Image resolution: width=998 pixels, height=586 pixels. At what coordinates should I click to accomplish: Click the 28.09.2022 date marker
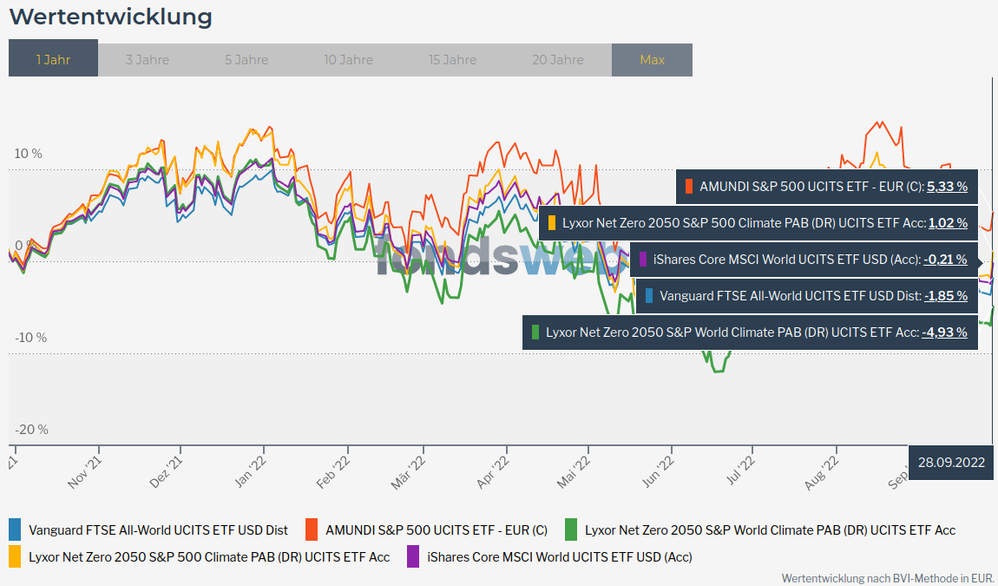click(952, 462)
